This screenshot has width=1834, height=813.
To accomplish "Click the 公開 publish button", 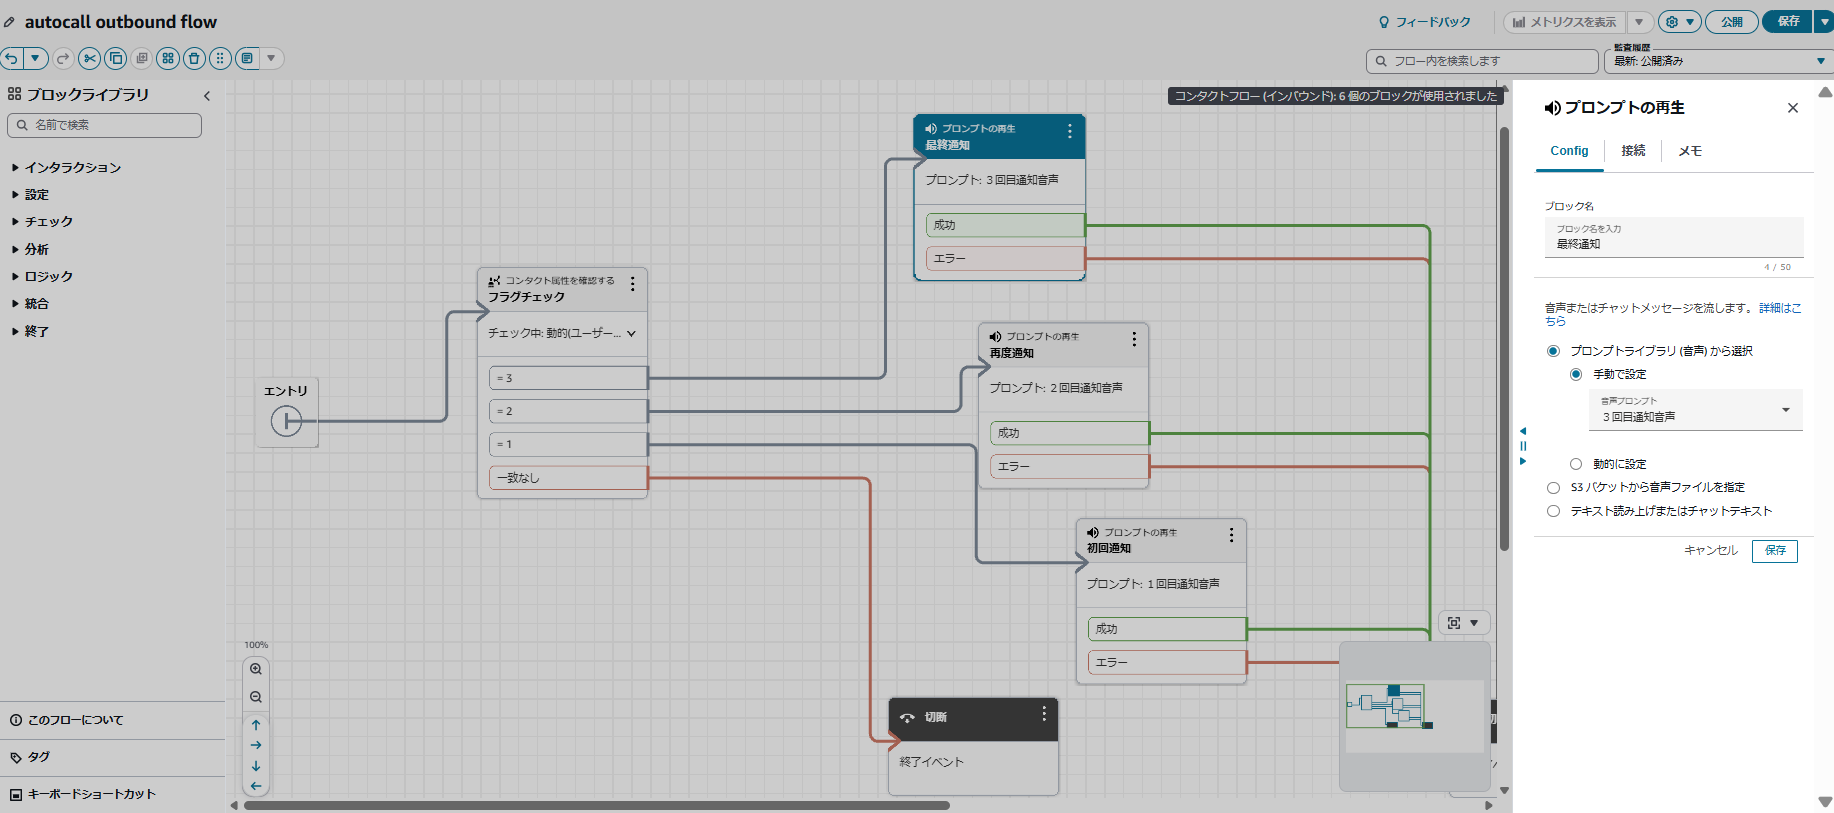I will 1731,22.
